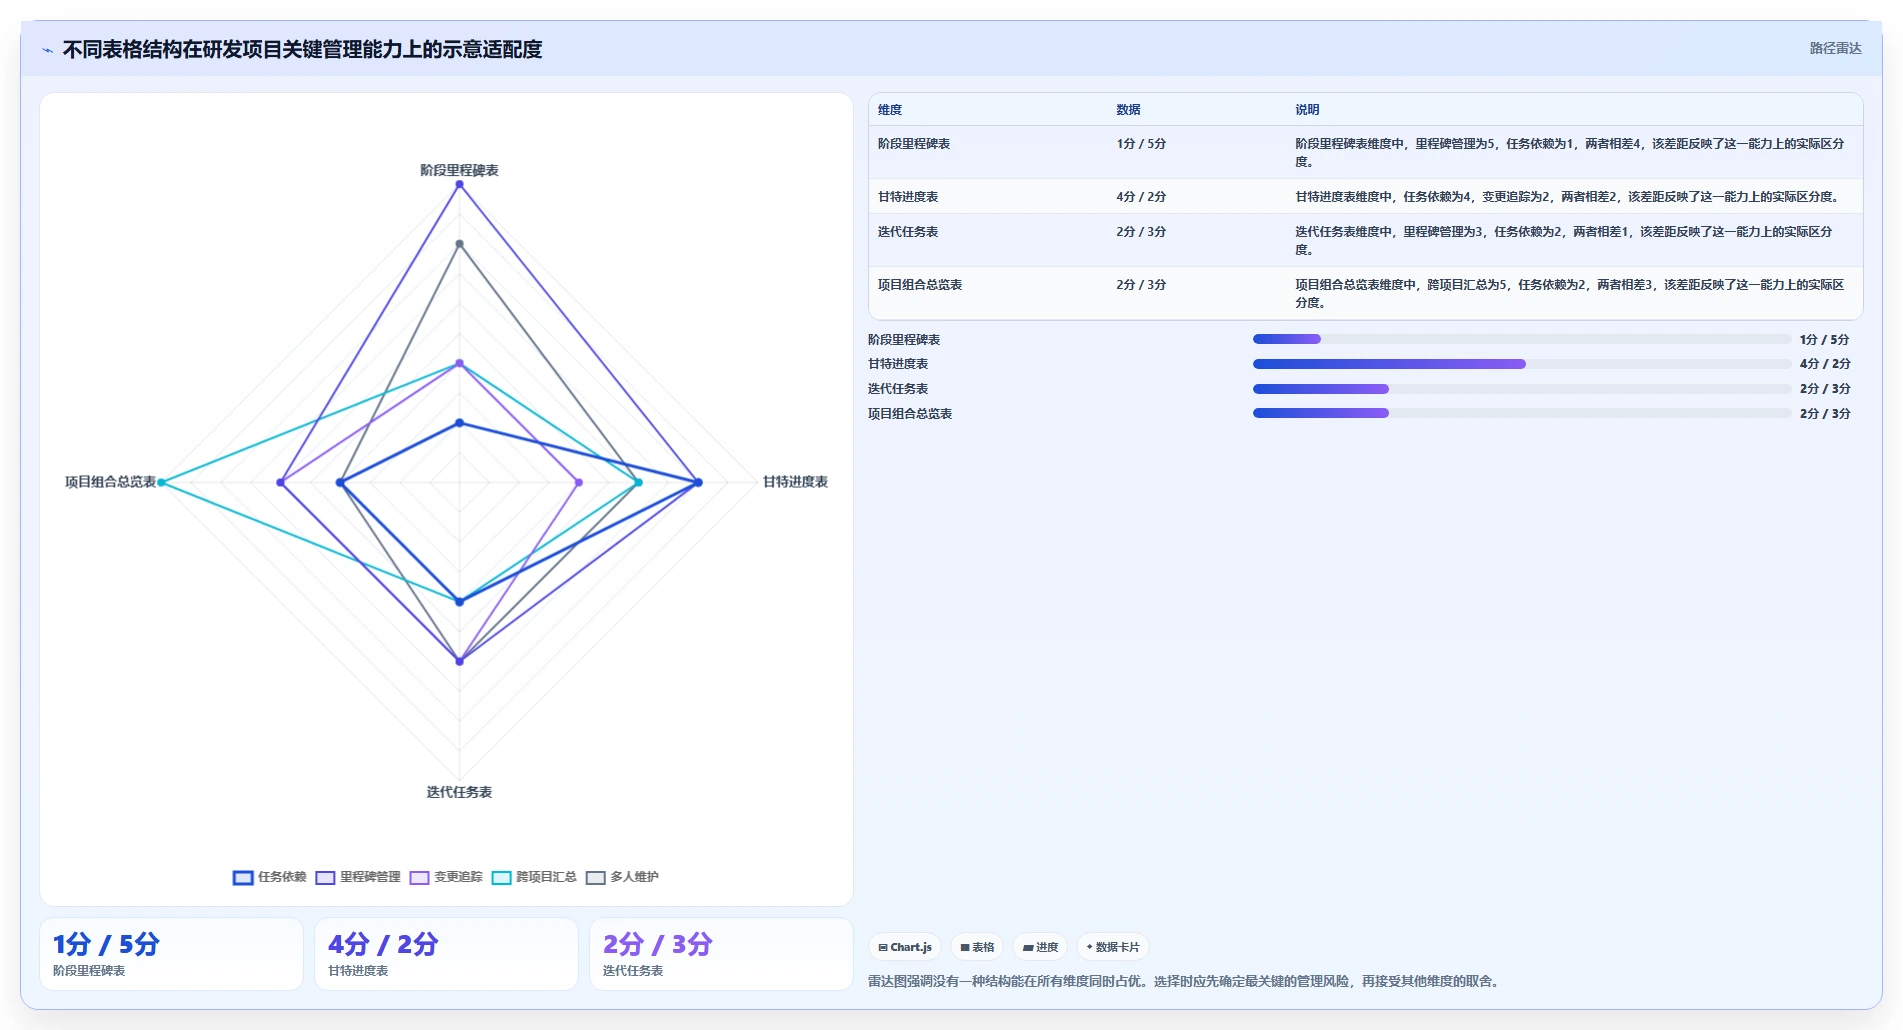Screen dimensions: 1903x1030
Task: Select 迭代任务表 cell in the table
Action: click(908, 232)
